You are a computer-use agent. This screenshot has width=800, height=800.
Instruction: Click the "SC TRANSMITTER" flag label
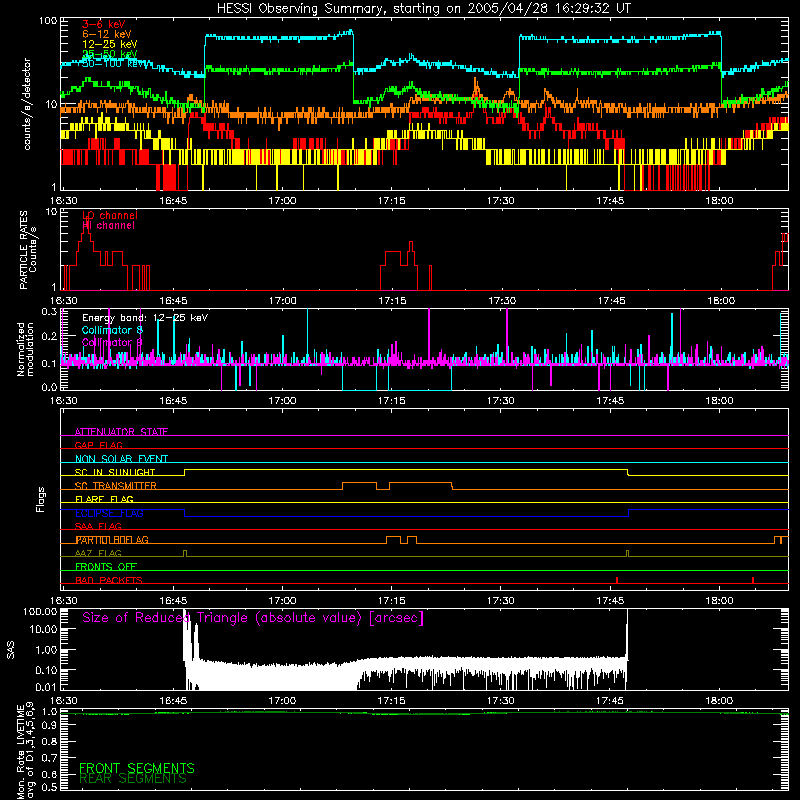116,485
